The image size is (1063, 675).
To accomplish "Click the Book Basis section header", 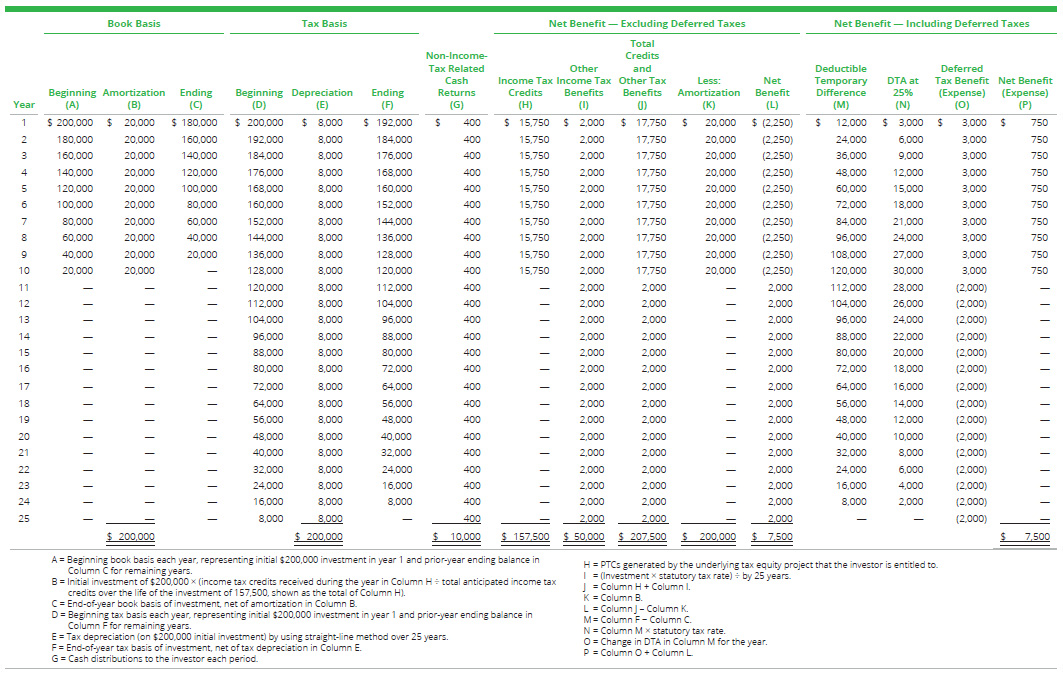I will [x=134, y=23].
